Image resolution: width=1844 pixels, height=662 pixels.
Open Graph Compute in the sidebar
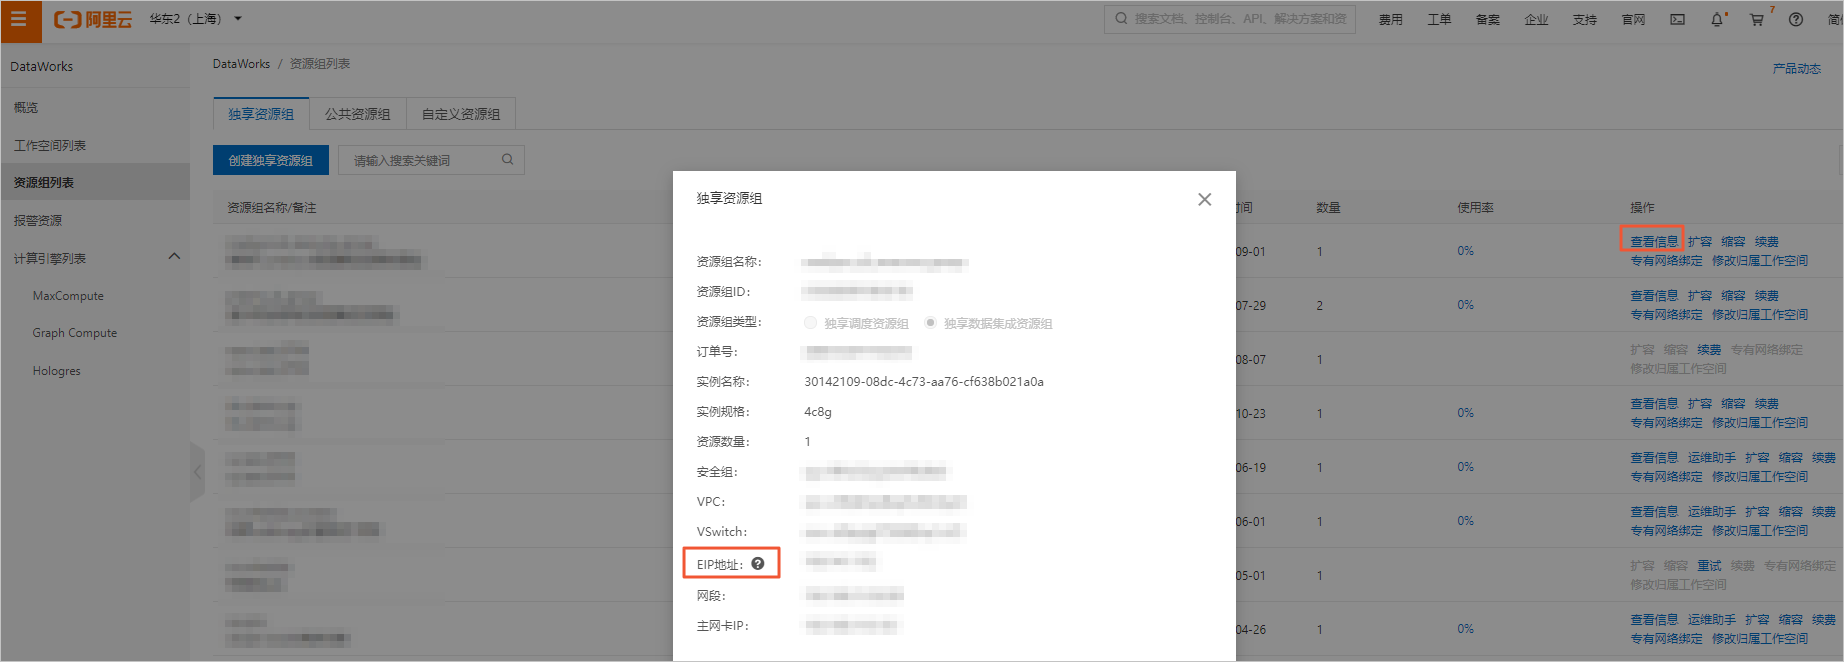click(x=75, y=333)
